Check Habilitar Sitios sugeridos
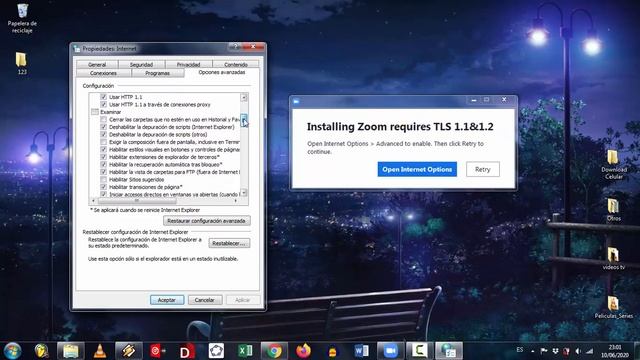 click(x=104, y=180)
